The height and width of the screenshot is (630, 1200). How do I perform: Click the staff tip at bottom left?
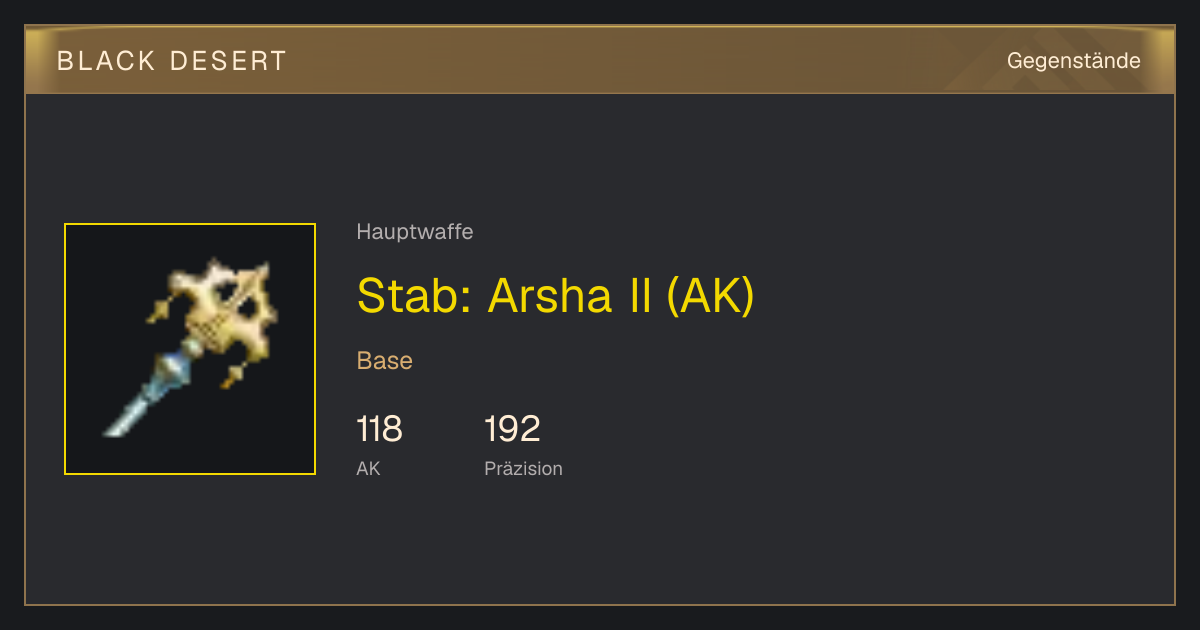pyautogui.click(x=117, y=424)
